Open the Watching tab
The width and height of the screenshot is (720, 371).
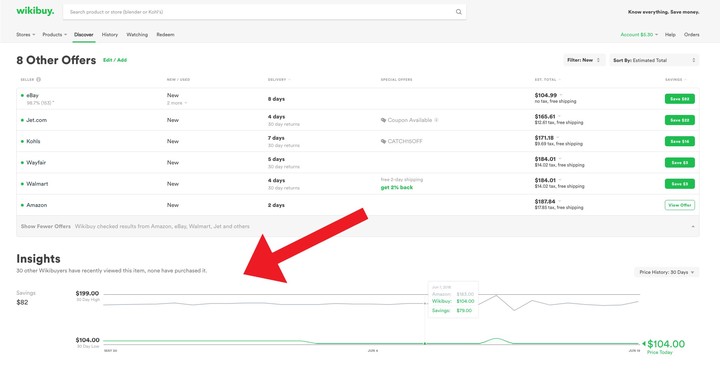(x=137, y=34)
